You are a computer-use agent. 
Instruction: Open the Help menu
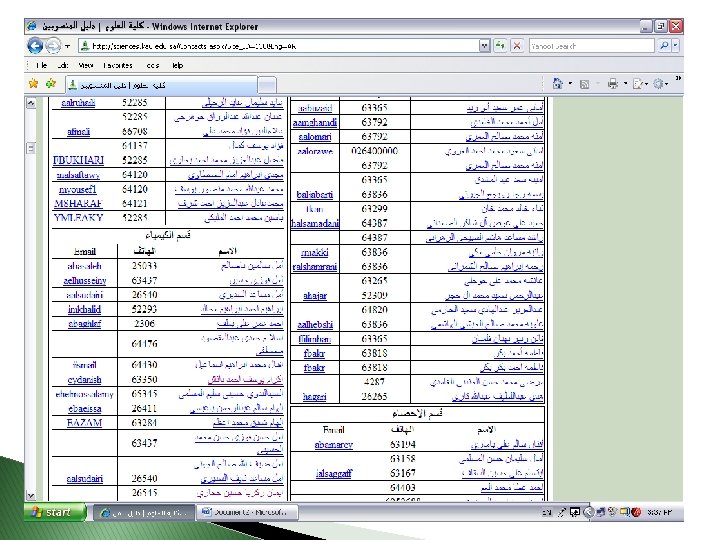coord(177,65)
